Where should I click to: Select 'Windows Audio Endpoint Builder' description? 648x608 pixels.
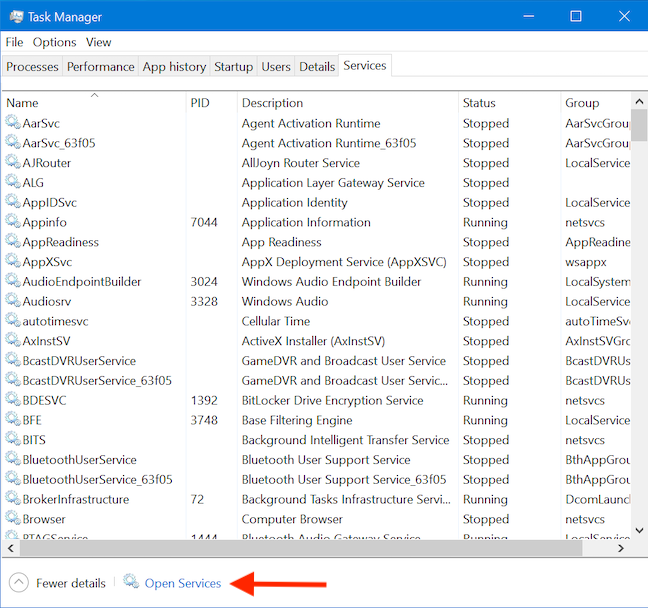click(331, 281)
